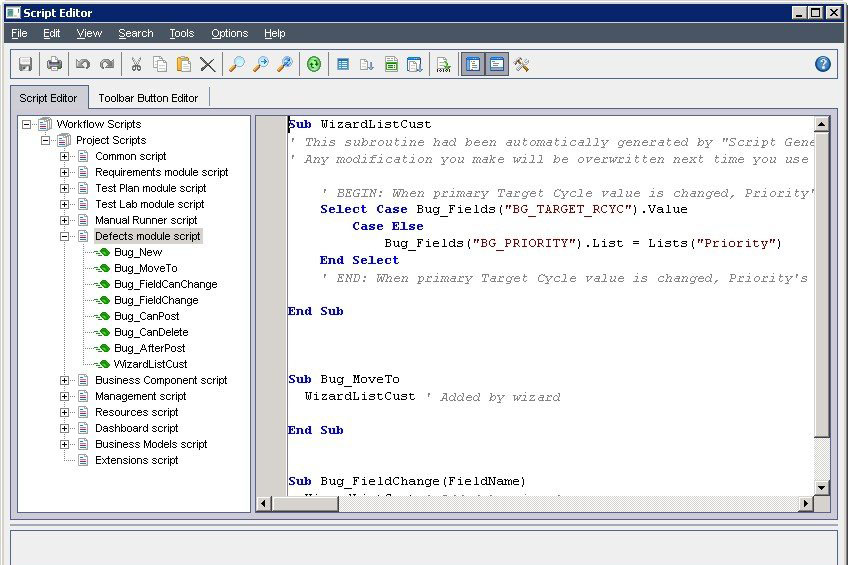
Task: Select Bug_AfterPost in the tree
Action: click(x=149, y=348)
